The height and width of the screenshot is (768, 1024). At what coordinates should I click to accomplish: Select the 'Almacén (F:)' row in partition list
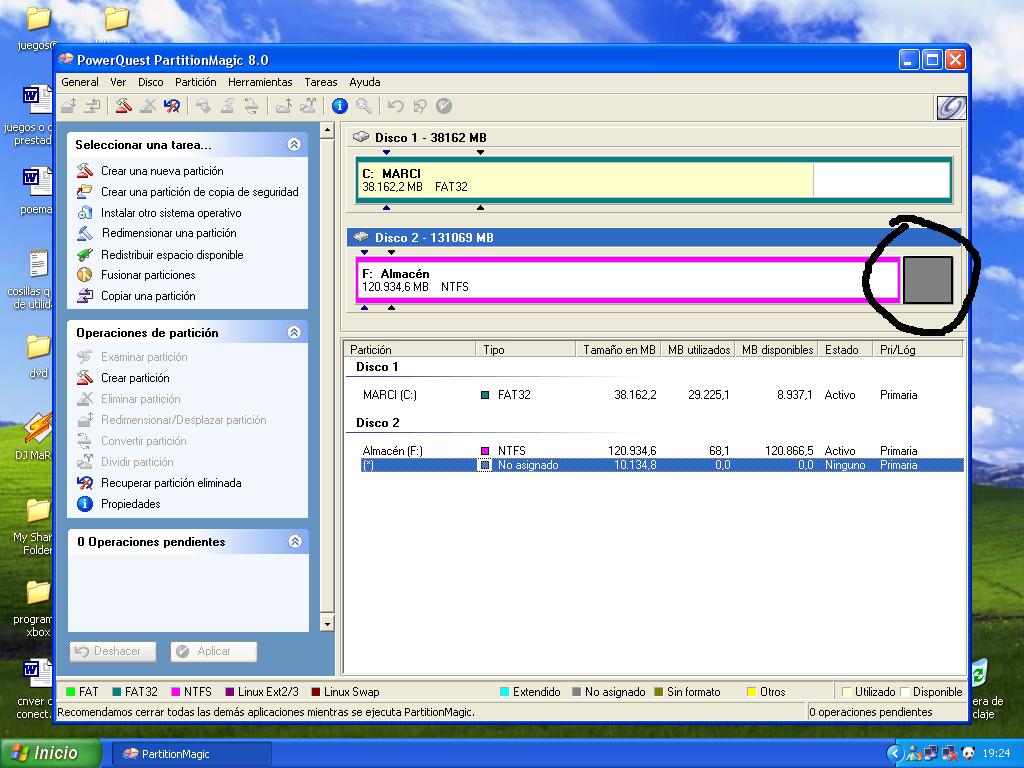pyautogui.click(x=653, y=451)
